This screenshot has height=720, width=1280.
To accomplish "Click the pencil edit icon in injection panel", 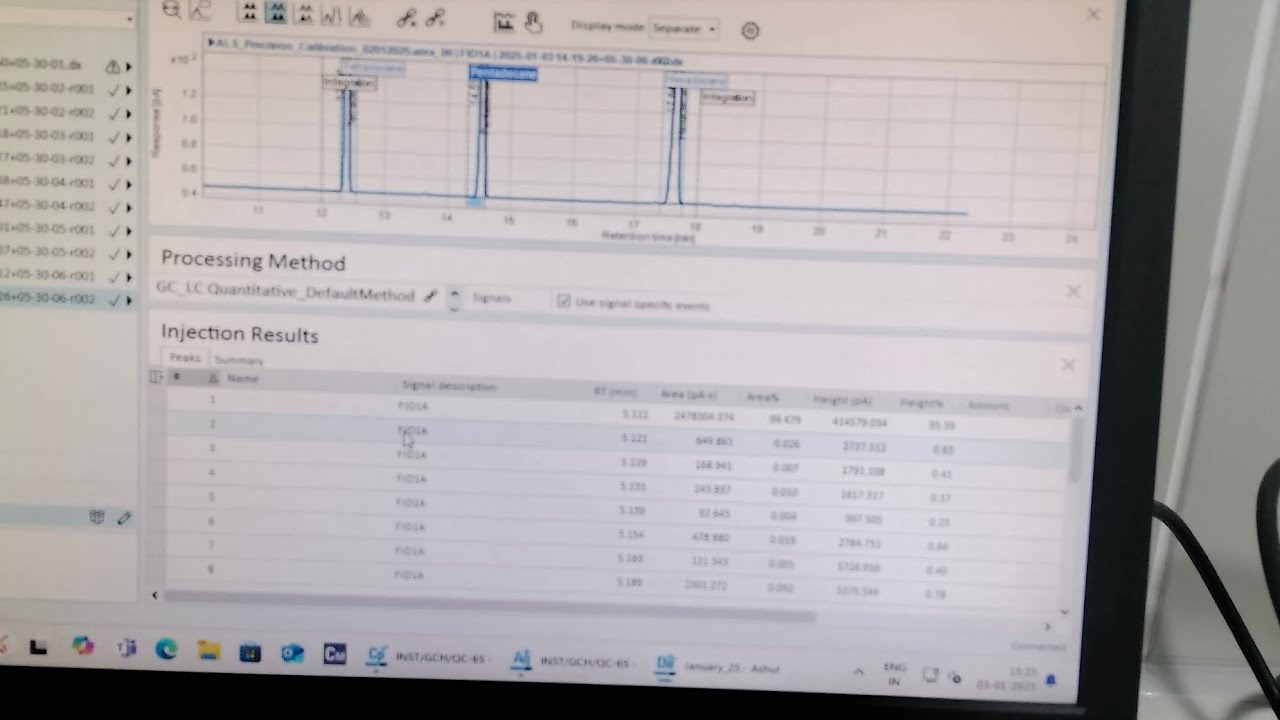I will coord(124,518).
